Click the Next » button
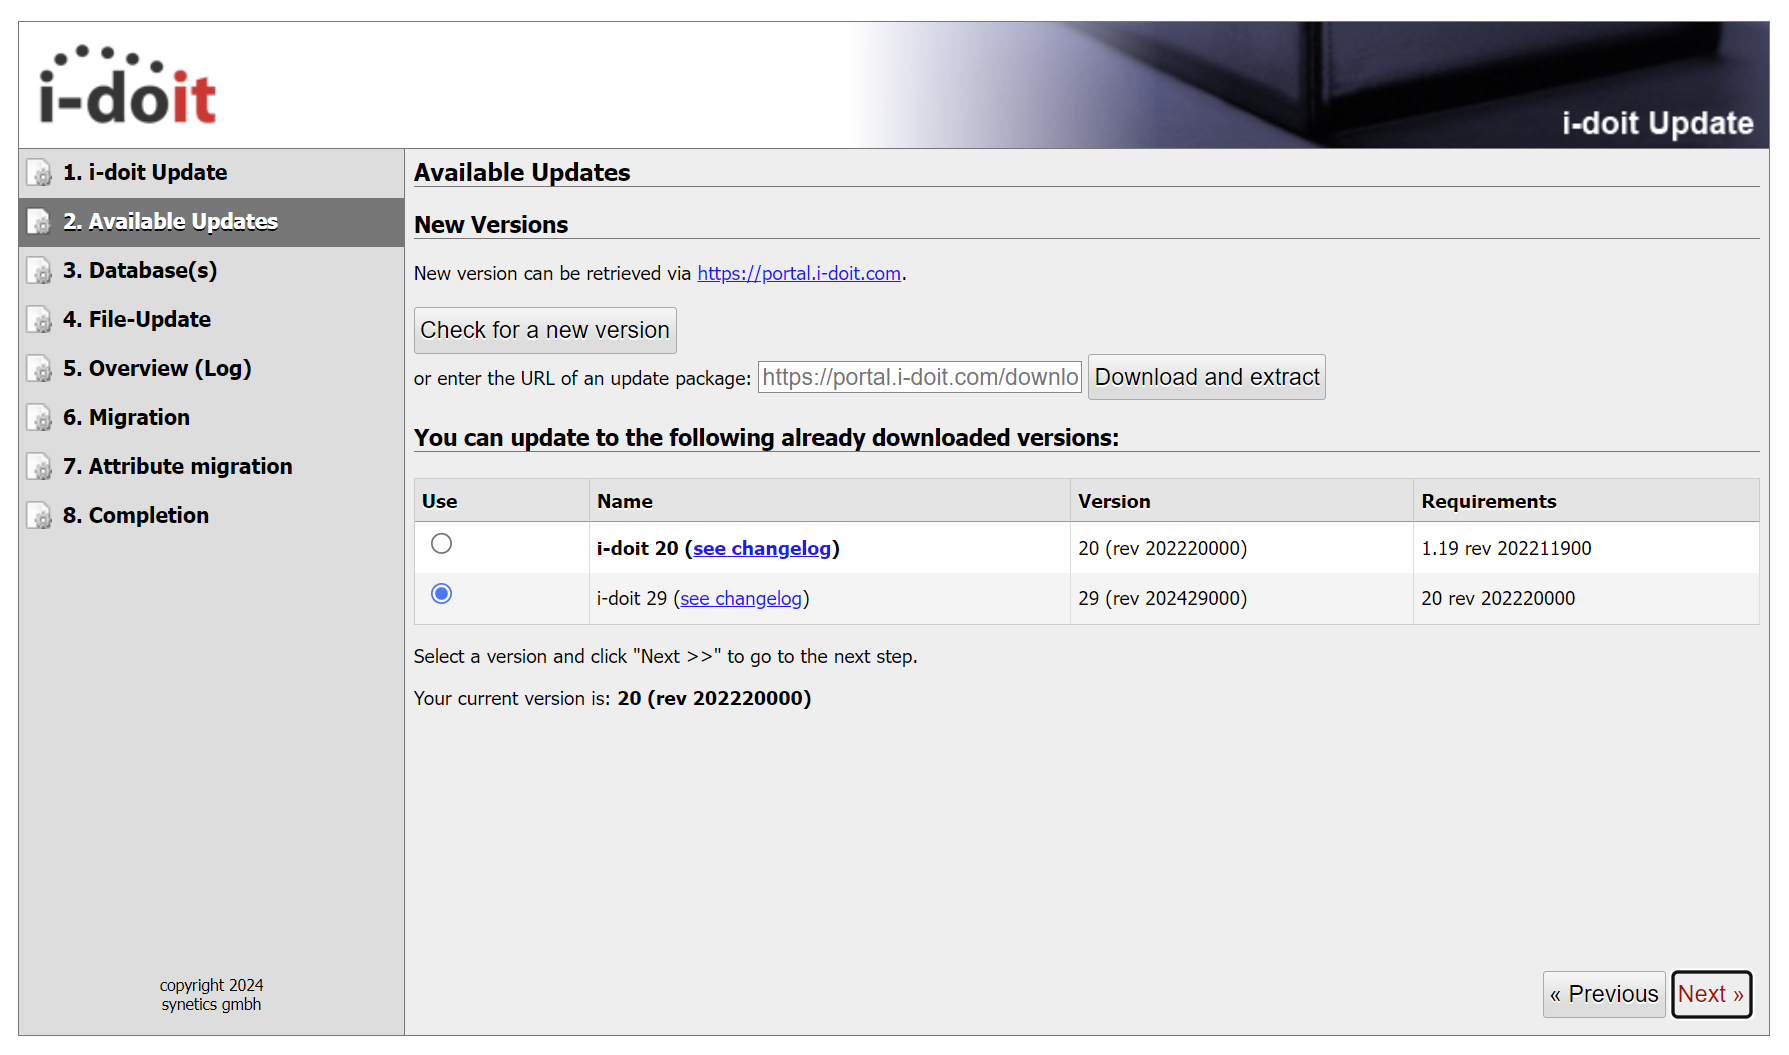The width and height of the screenshot is (1789, 1055). pyautogui.click(x=1711, y=994)
